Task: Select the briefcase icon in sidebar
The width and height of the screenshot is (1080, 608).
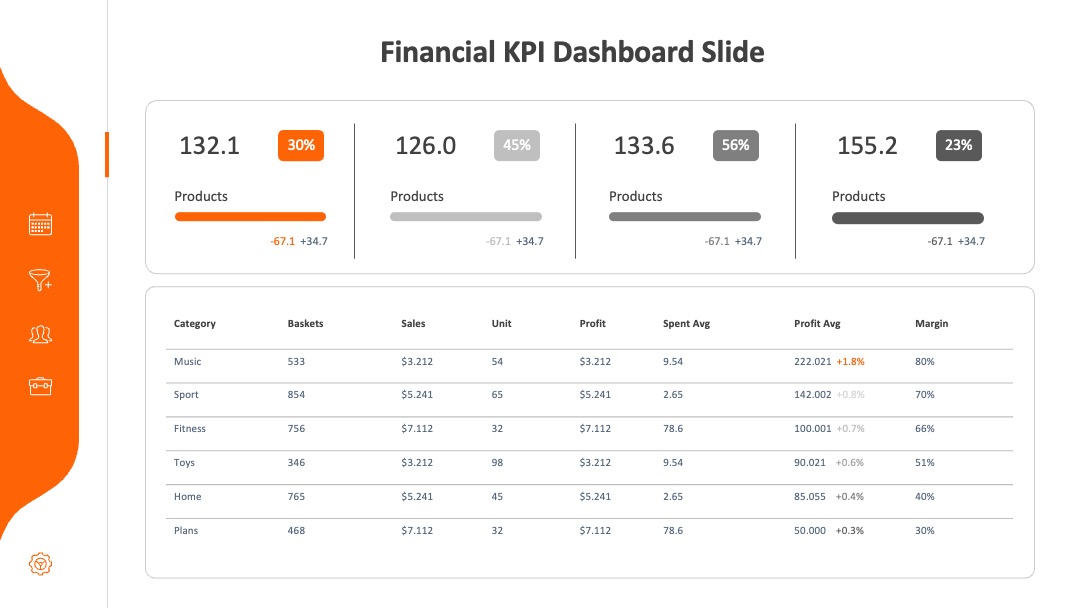Action: click(40, 386)
